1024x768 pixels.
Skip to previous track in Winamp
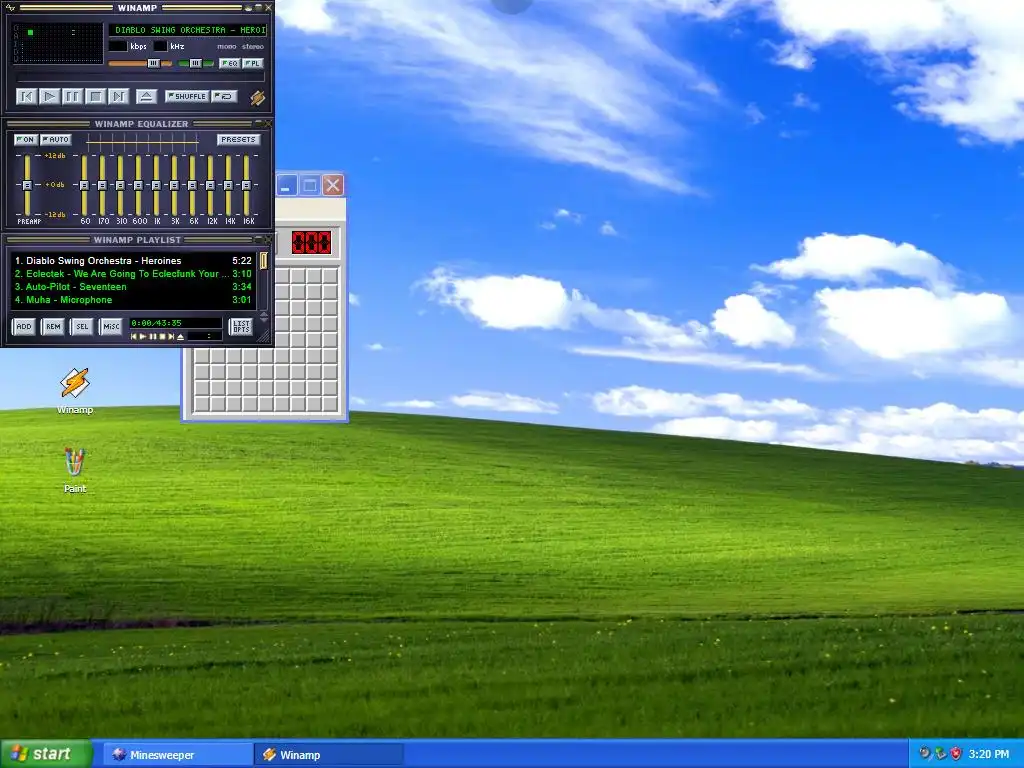(26, 97)
